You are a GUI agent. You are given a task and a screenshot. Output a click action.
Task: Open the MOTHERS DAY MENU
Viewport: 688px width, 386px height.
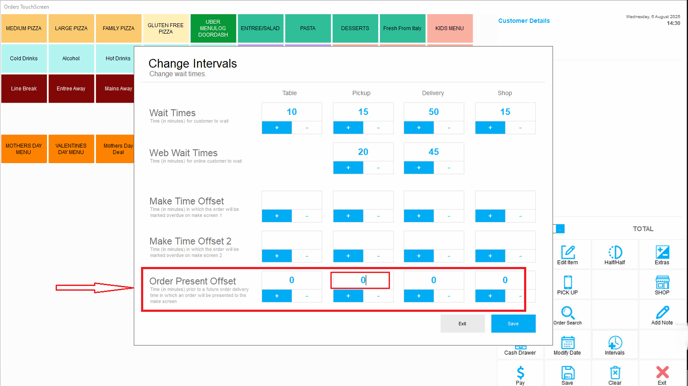click(x=24, y=149)
